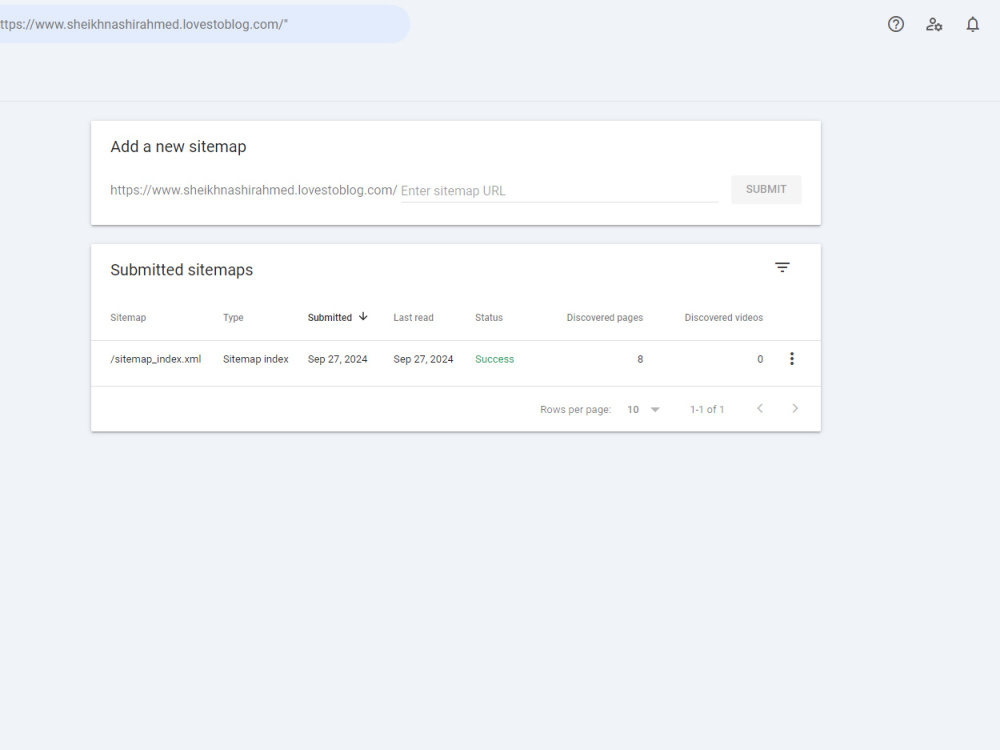Click the Rows per page label

tap(575, 409)
